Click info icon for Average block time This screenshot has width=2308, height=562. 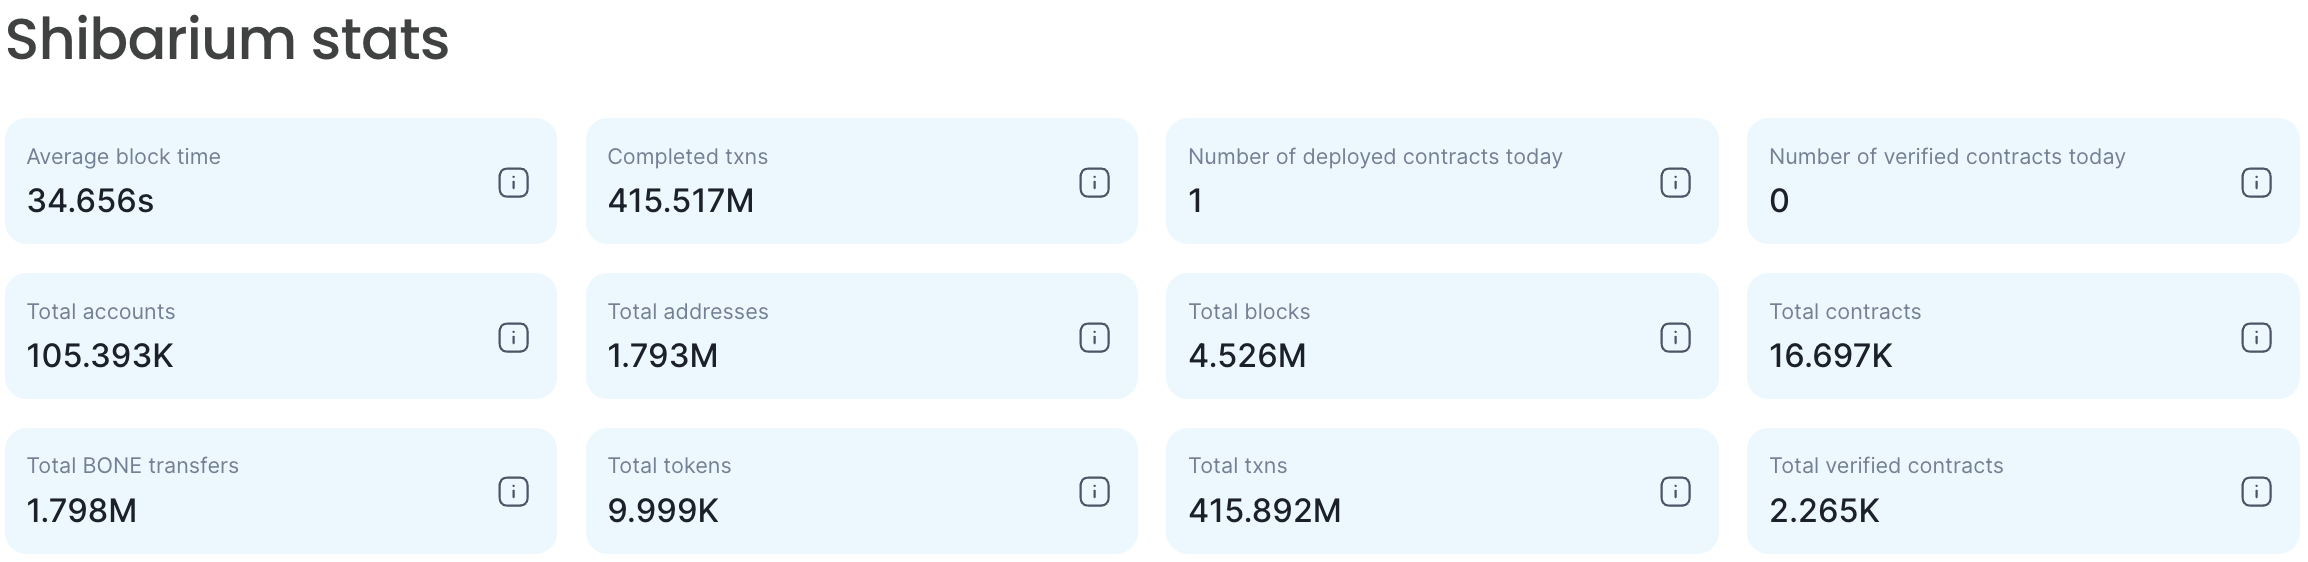point(513,183)
